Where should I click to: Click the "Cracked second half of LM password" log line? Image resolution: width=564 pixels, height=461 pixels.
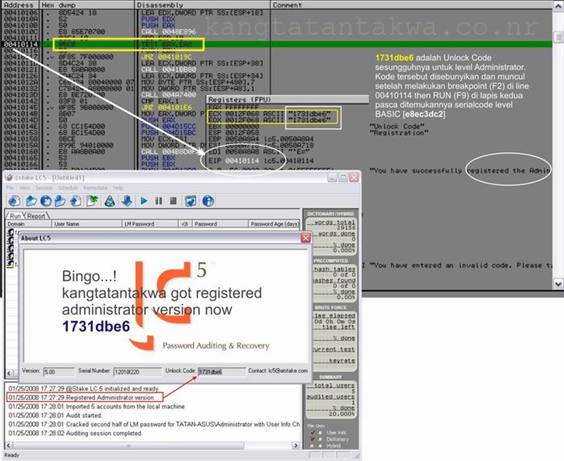click(154, 424)
